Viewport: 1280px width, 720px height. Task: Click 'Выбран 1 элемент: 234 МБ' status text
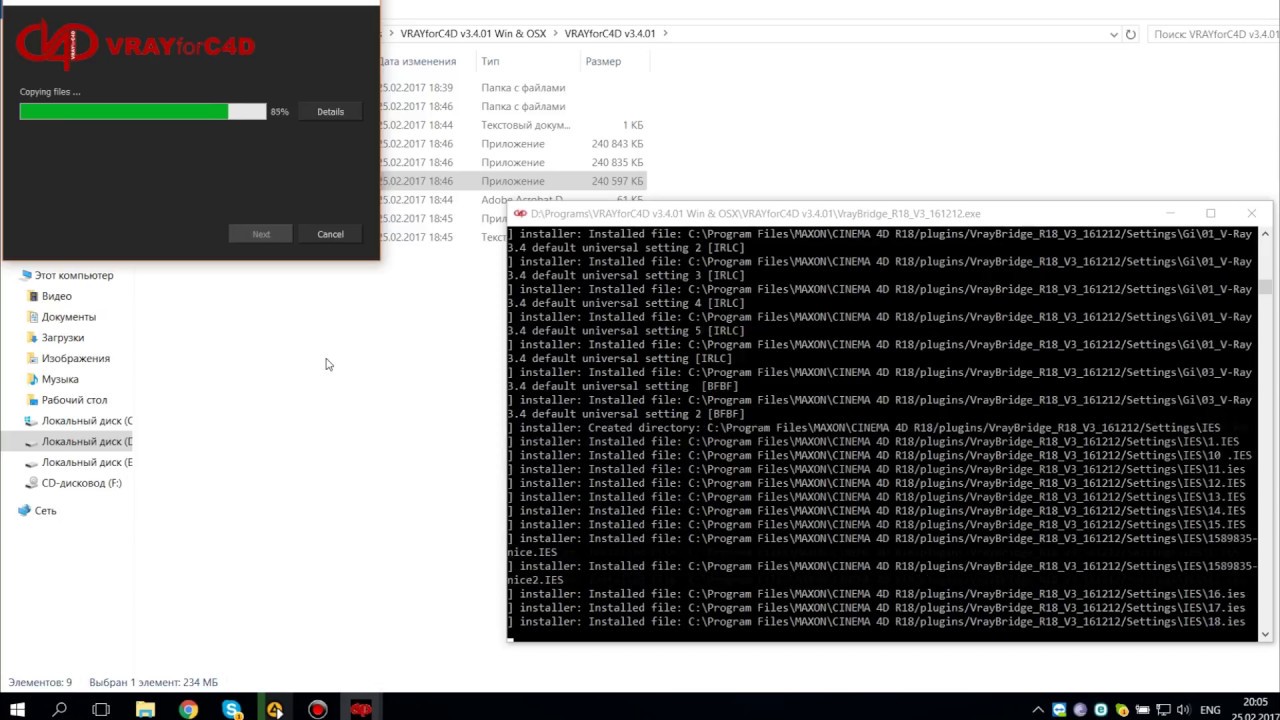coord(153,682)
